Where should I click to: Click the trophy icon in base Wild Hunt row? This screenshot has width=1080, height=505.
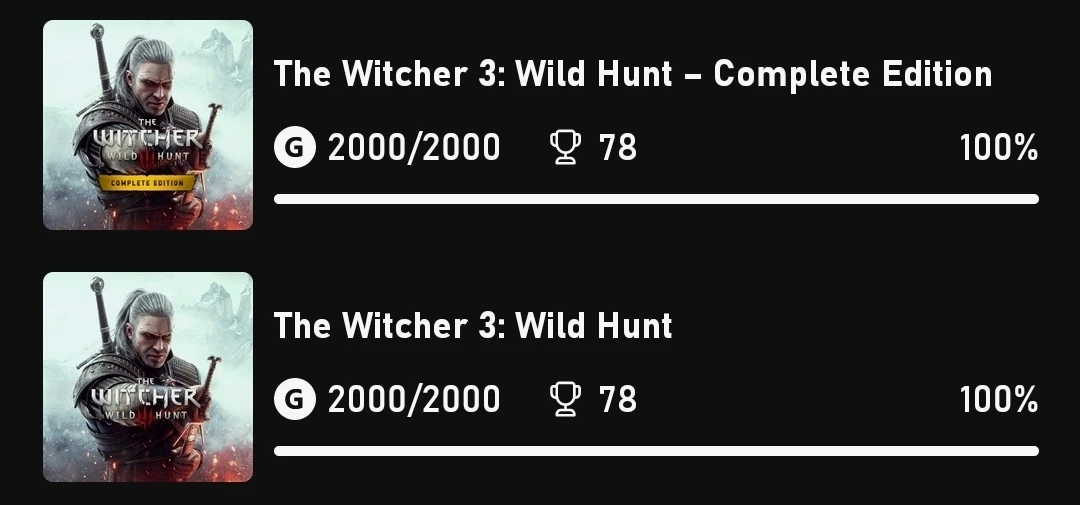pos(565,400)
